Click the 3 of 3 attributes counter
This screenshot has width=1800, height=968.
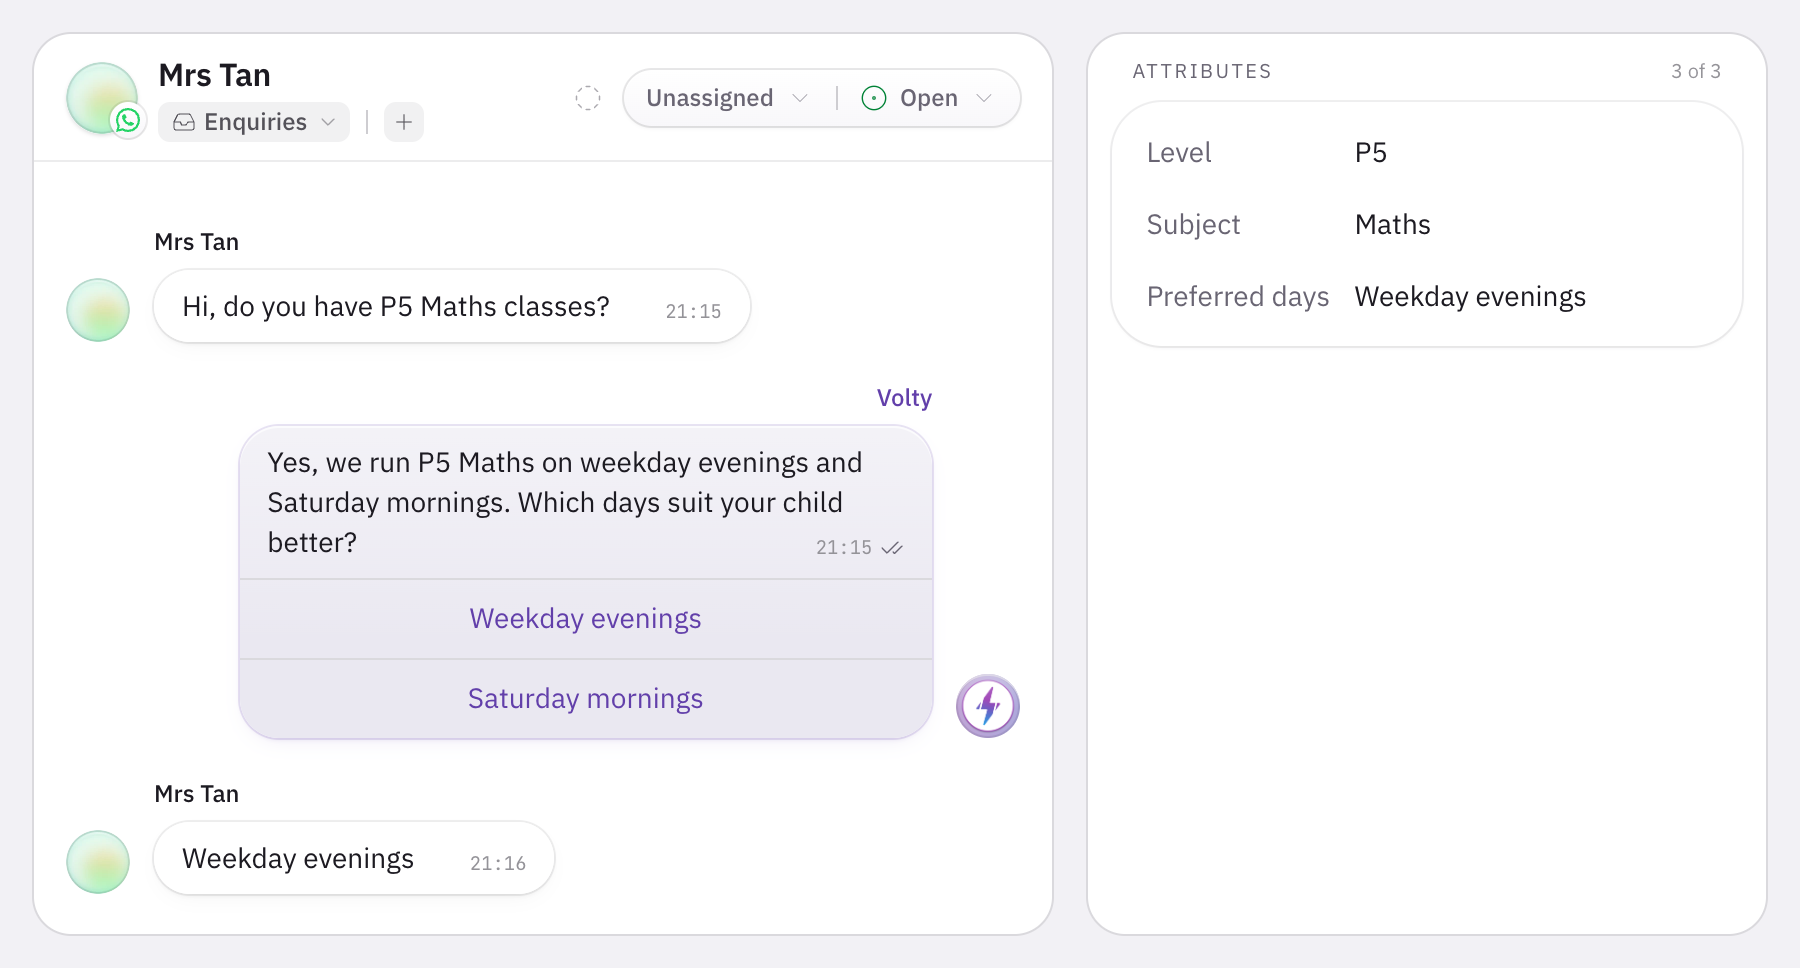tap(1696, 71)
